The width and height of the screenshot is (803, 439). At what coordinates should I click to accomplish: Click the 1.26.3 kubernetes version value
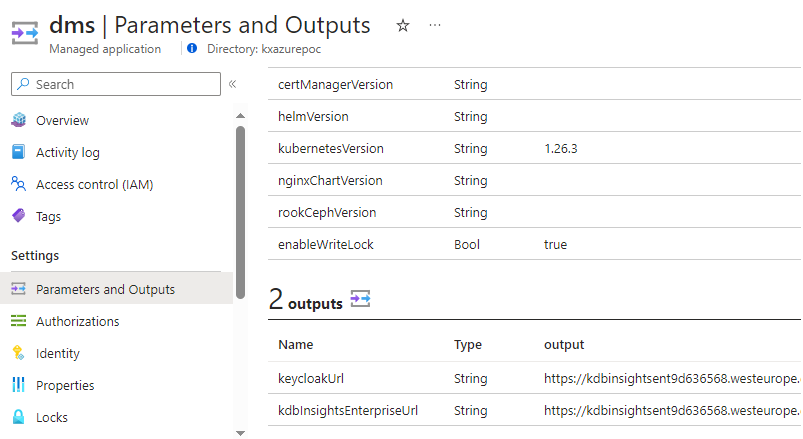click(561, 149)
